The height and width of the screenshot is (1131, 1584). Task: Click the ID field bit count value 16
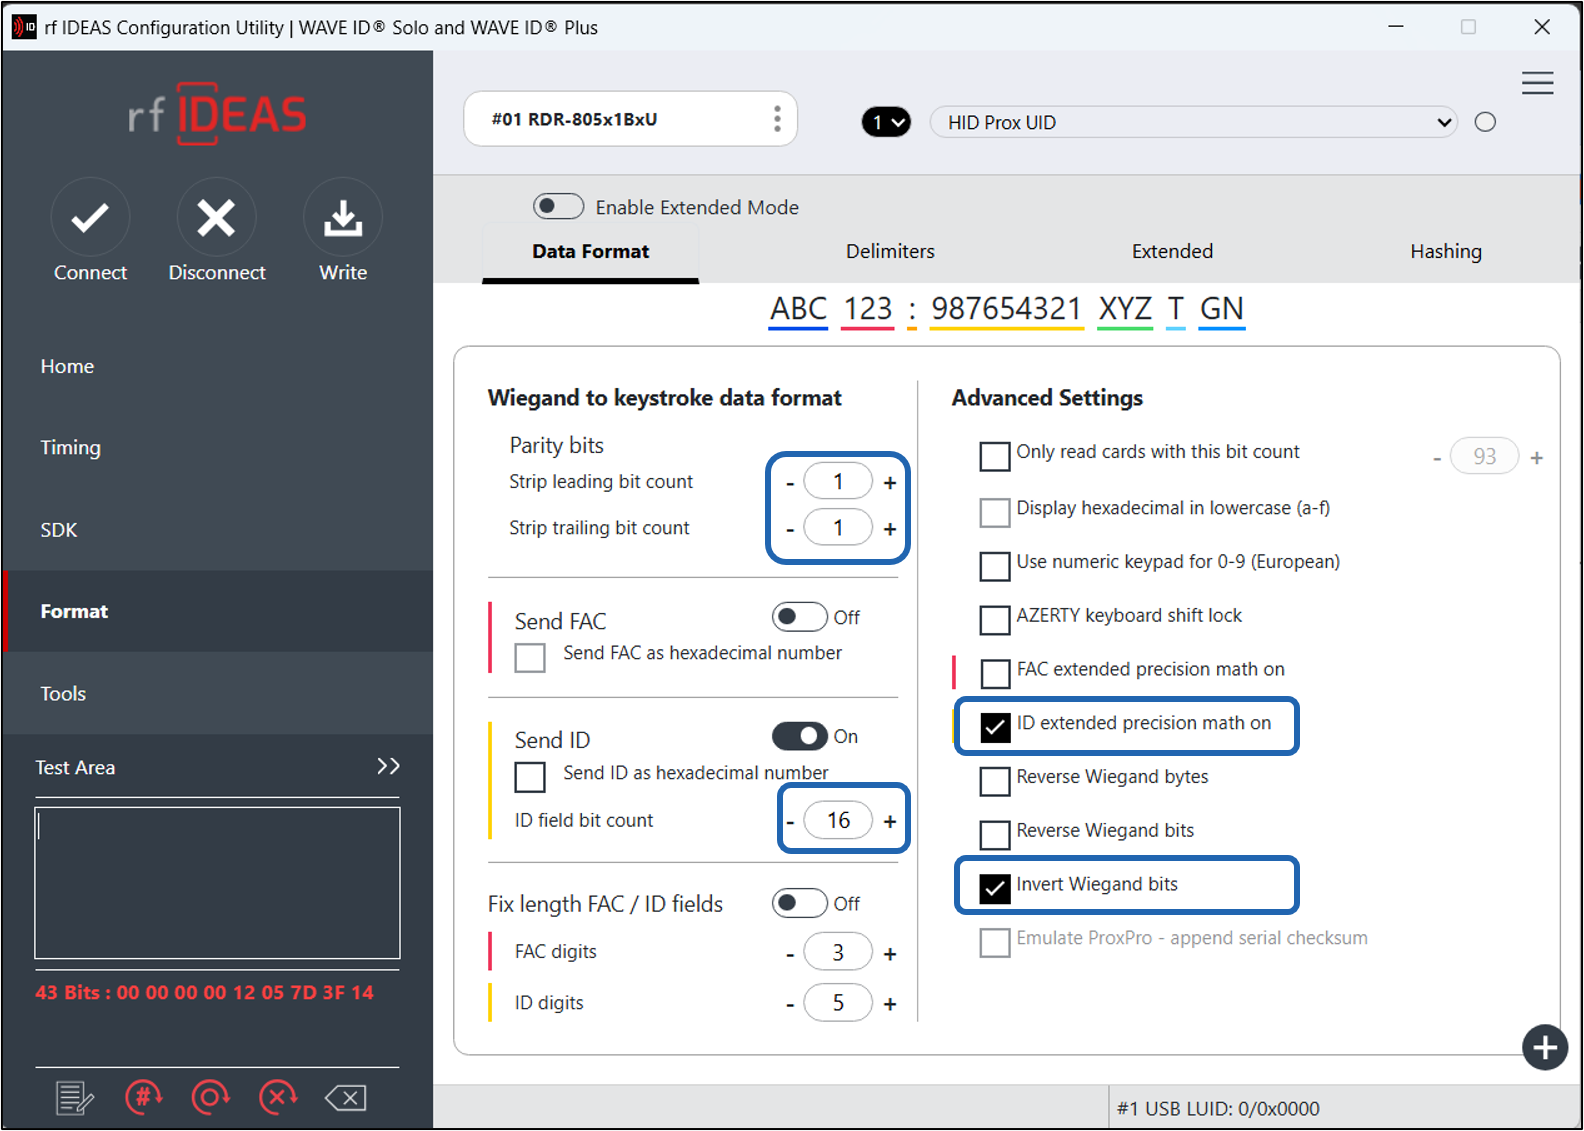(838, 820)
